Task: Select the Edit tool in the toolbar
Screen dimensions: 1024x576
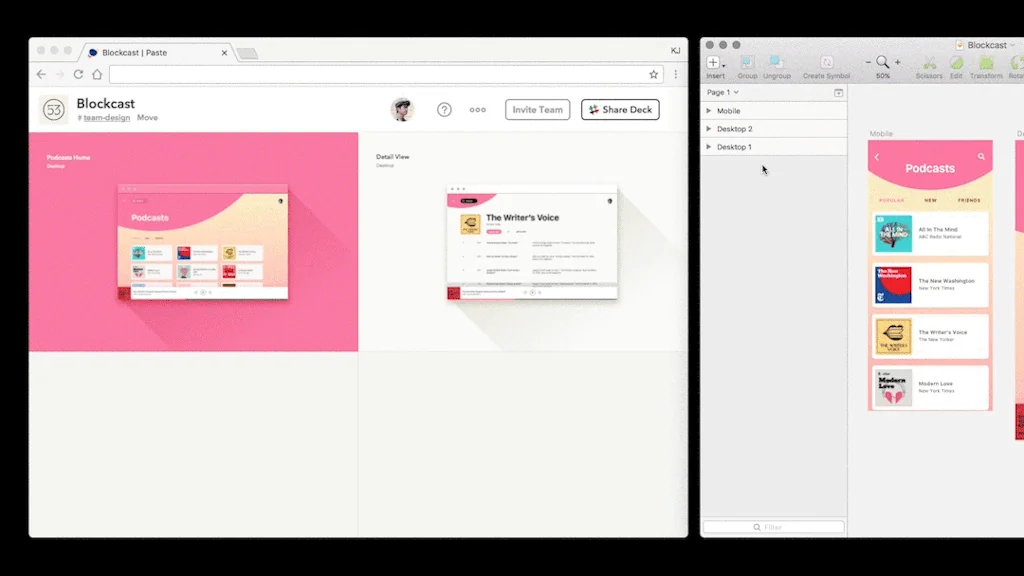Action: [x=956, y=62]
